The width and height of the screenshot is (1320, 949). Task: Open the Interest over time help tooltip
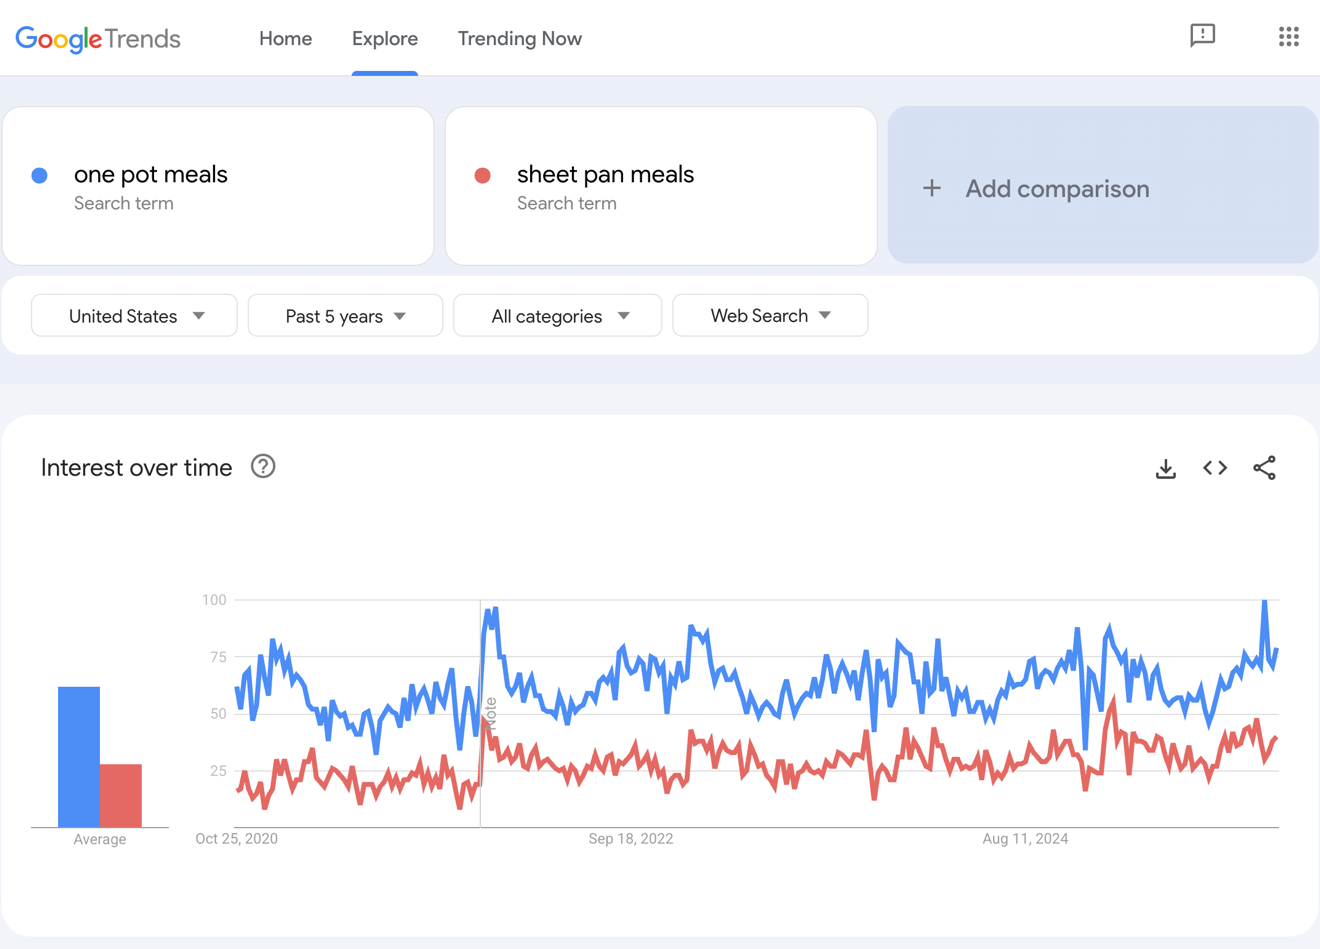coord(262,466)
